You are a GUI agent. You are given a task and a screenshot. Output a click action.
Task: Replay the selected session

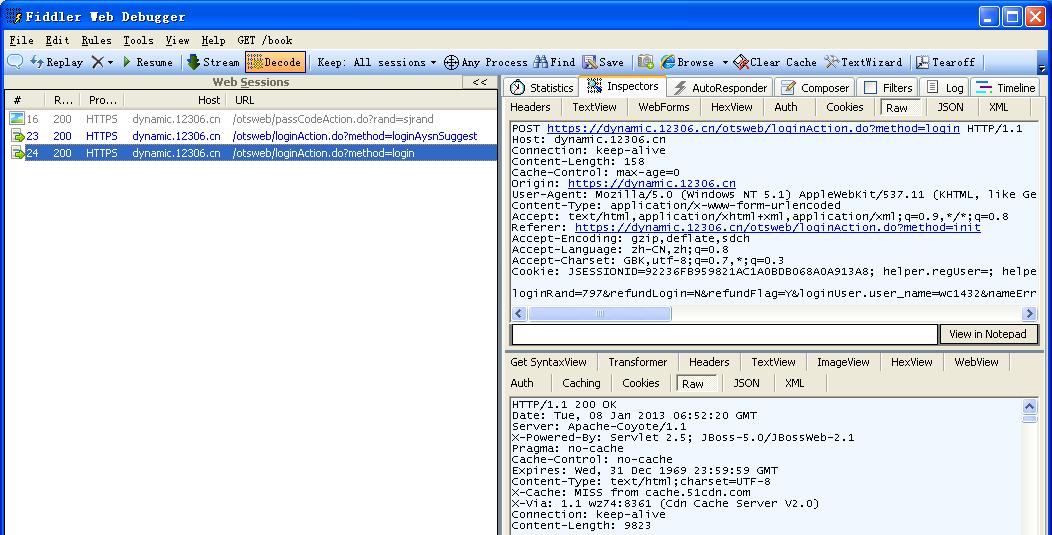coord(57,62)
